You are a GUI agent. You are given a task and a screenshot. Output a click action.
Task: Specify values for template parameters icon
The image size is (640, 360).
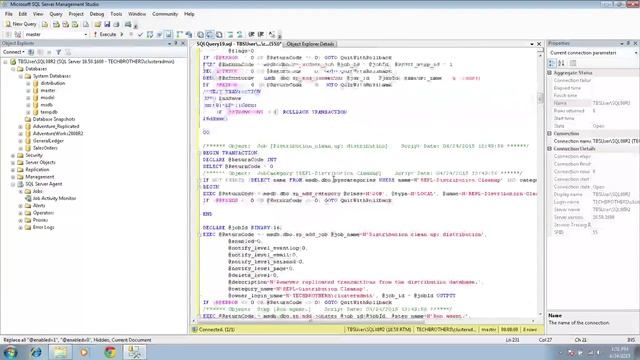[271, 35]
